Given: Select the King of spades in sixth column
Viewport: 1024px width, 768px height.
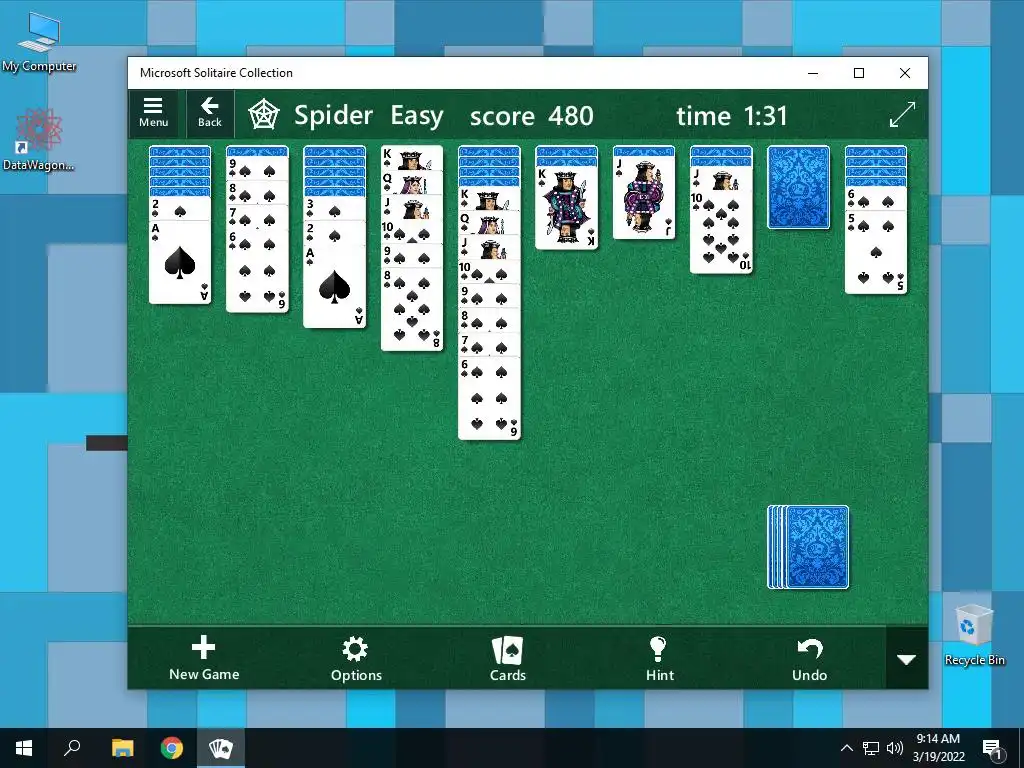Looking at the screenshot, I should pyautogui.click(x=566, y=208).
